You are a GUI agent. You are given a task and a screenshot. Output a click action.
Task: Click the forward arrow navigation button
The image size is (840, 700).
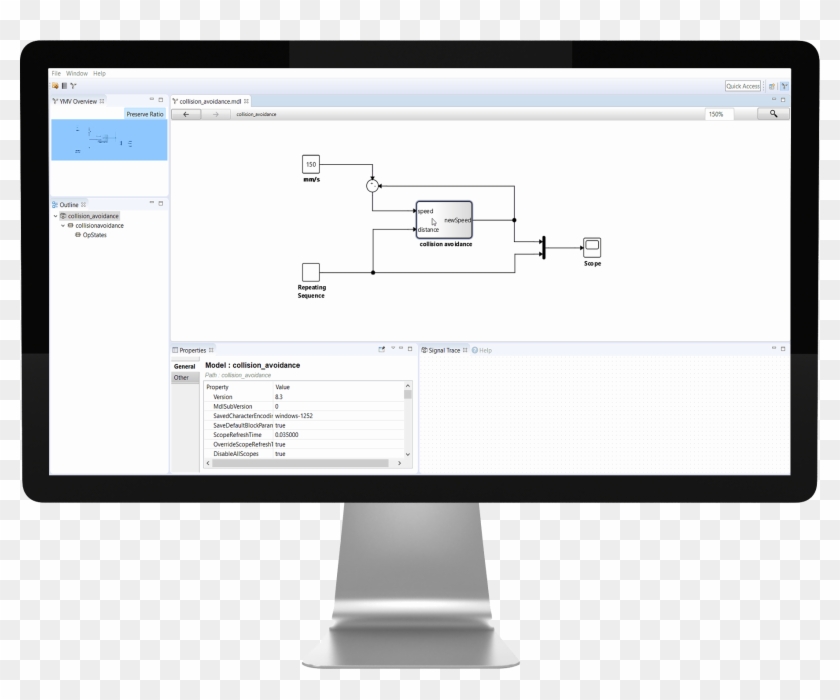215,114
